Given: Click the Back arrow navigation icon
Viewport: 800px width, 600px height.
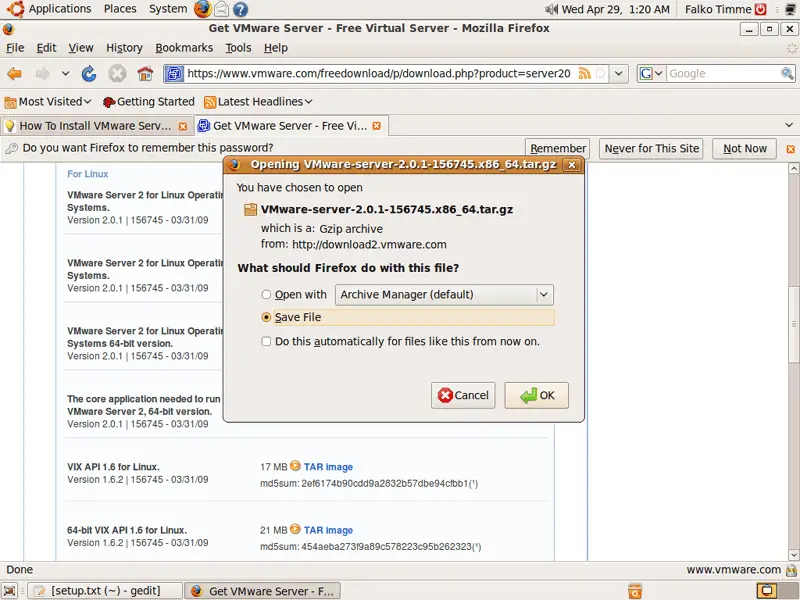Looking at the screenshot, I should (15, 74).
